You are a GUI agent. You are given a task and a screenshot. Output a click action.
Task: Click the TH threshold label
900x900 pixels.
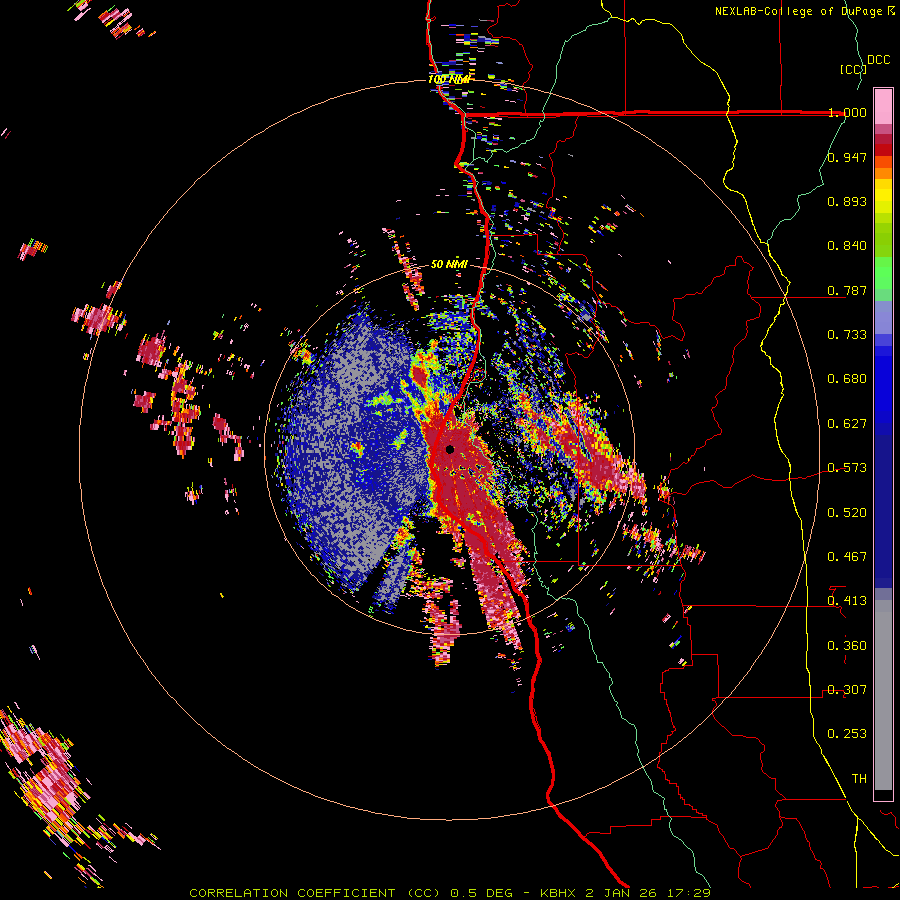[x=859, y=779]
